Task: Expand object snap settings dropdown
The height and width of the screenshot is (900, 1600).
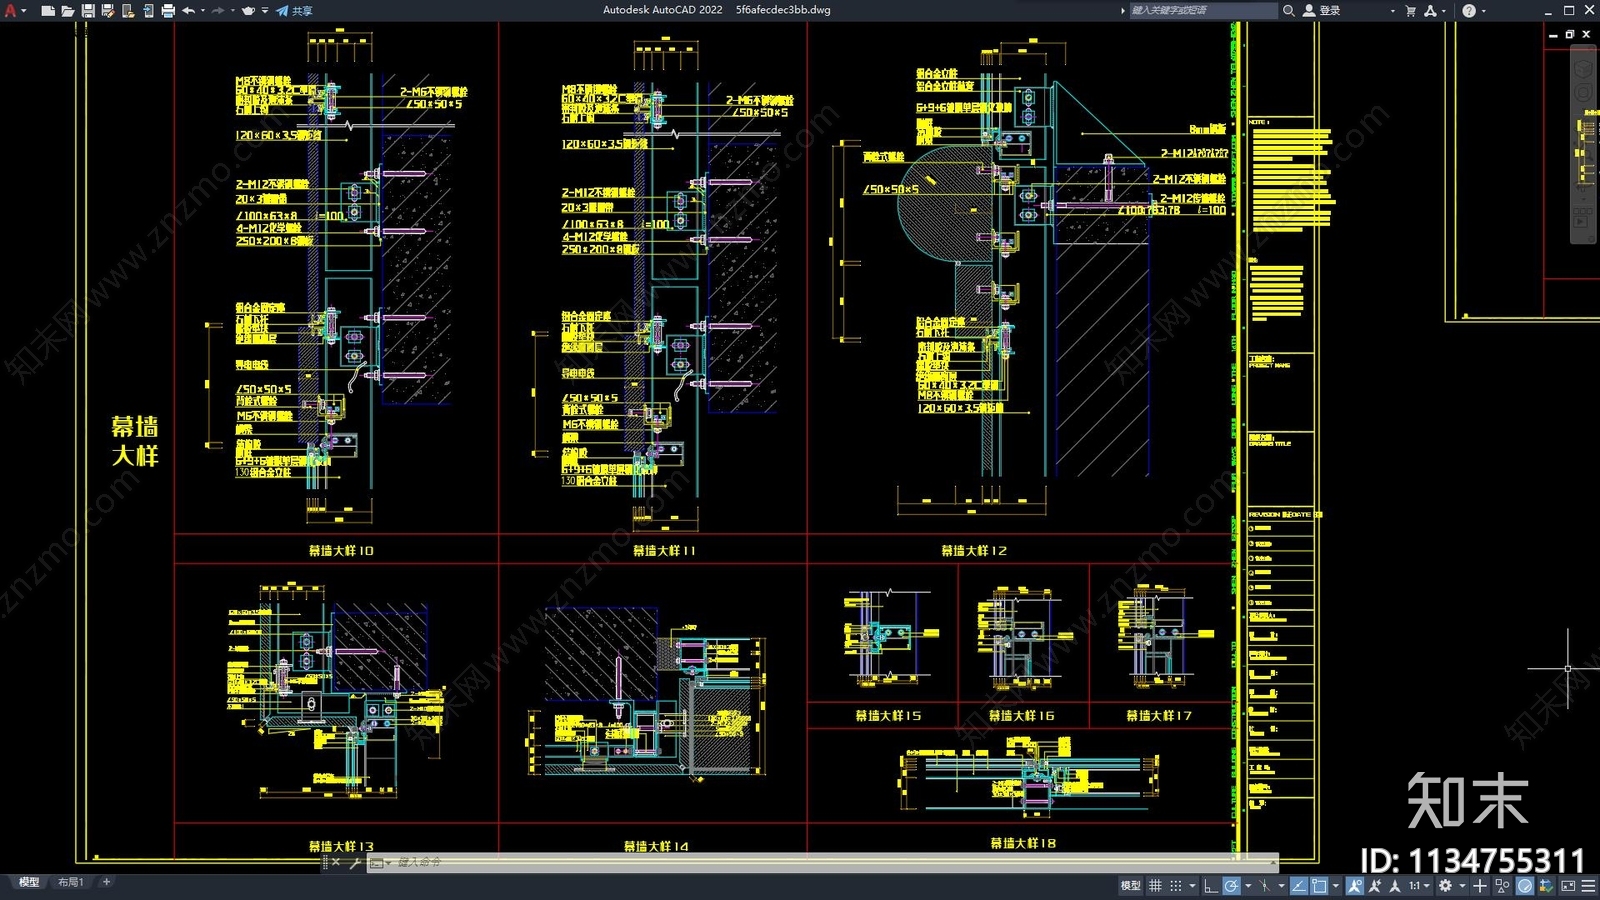Action: point(1336,885)
